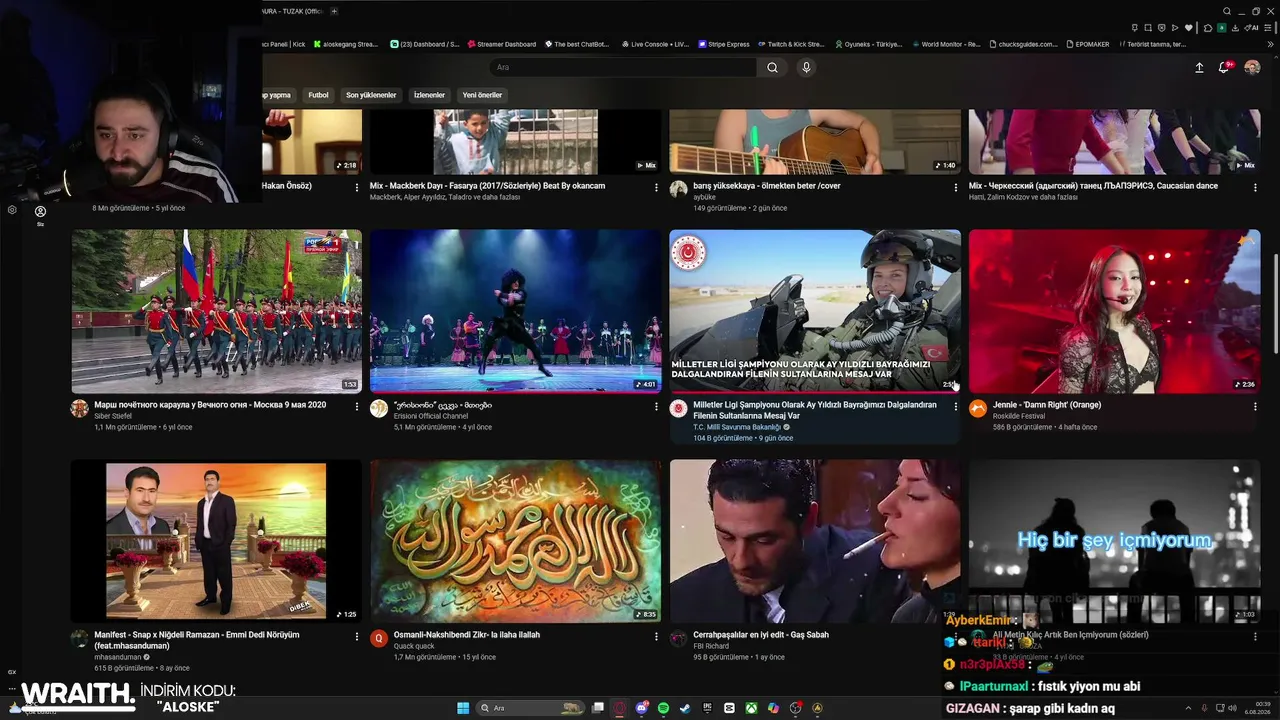The image size is (1280, 720).
Task: Open Spotify from the taskbar
Action: [x=663, y=708]
